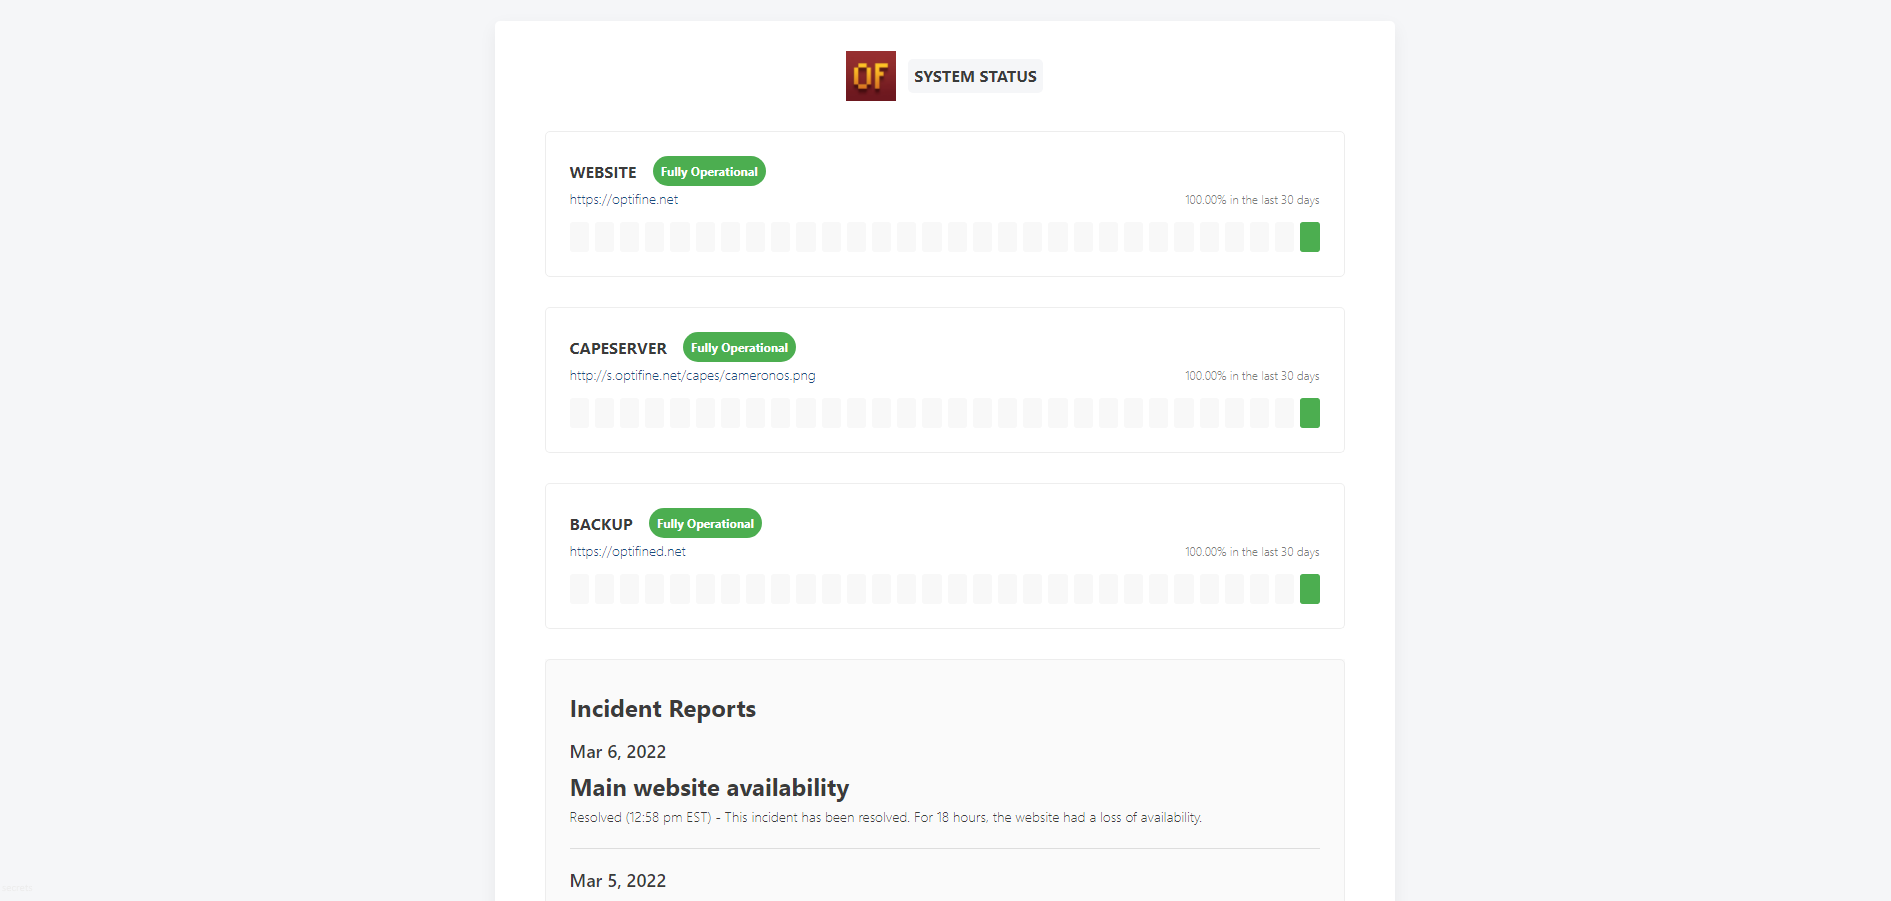Screen dimensions: 1891x901
Task: Click the SYSTEM STATUS heading
Action: [x=975, y=76]
